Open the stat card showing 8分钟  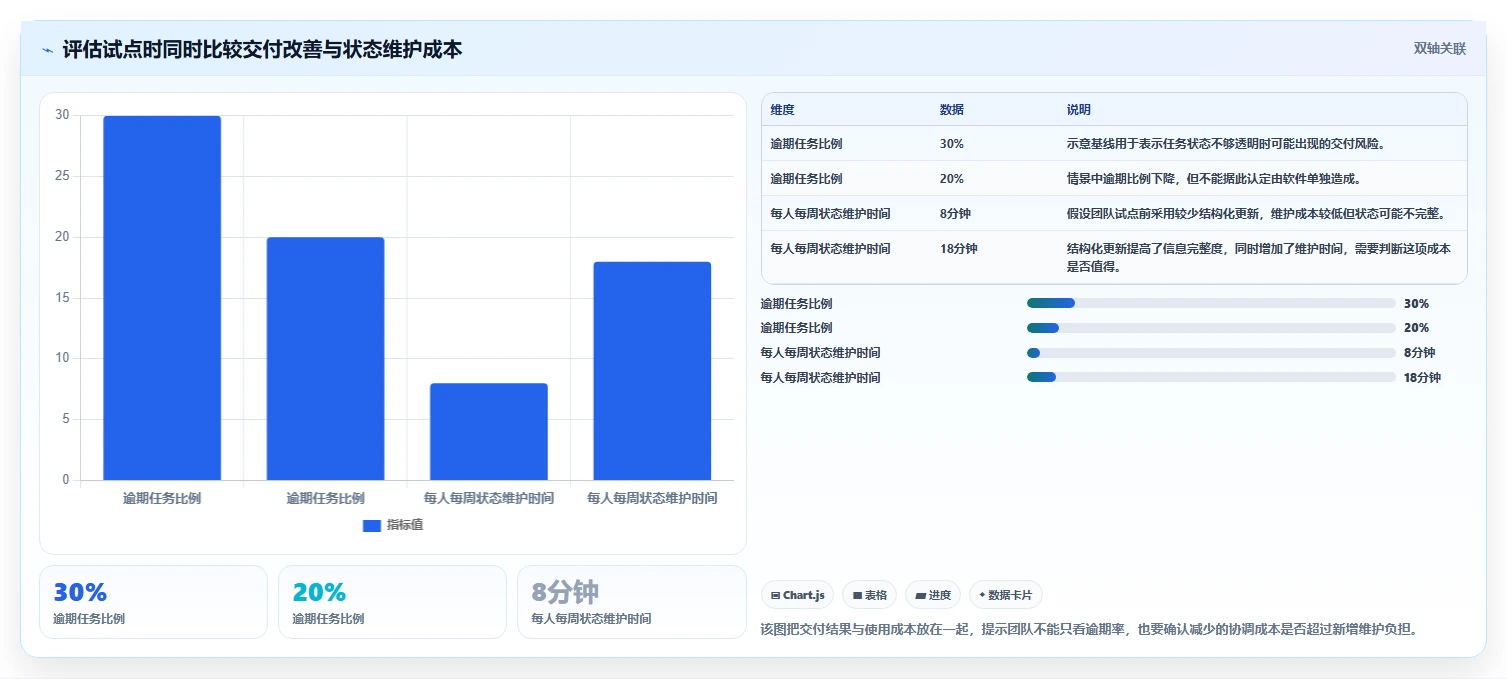(x=631, y=602)
